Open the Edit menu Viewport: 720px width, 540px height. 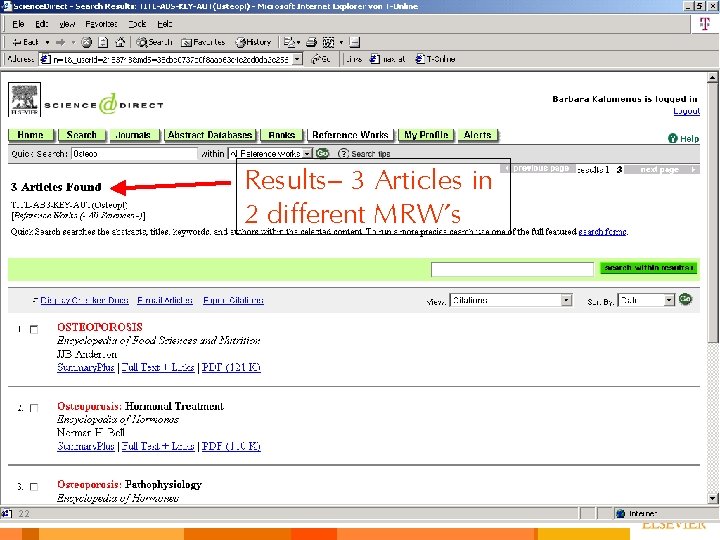tap(41, 24)
